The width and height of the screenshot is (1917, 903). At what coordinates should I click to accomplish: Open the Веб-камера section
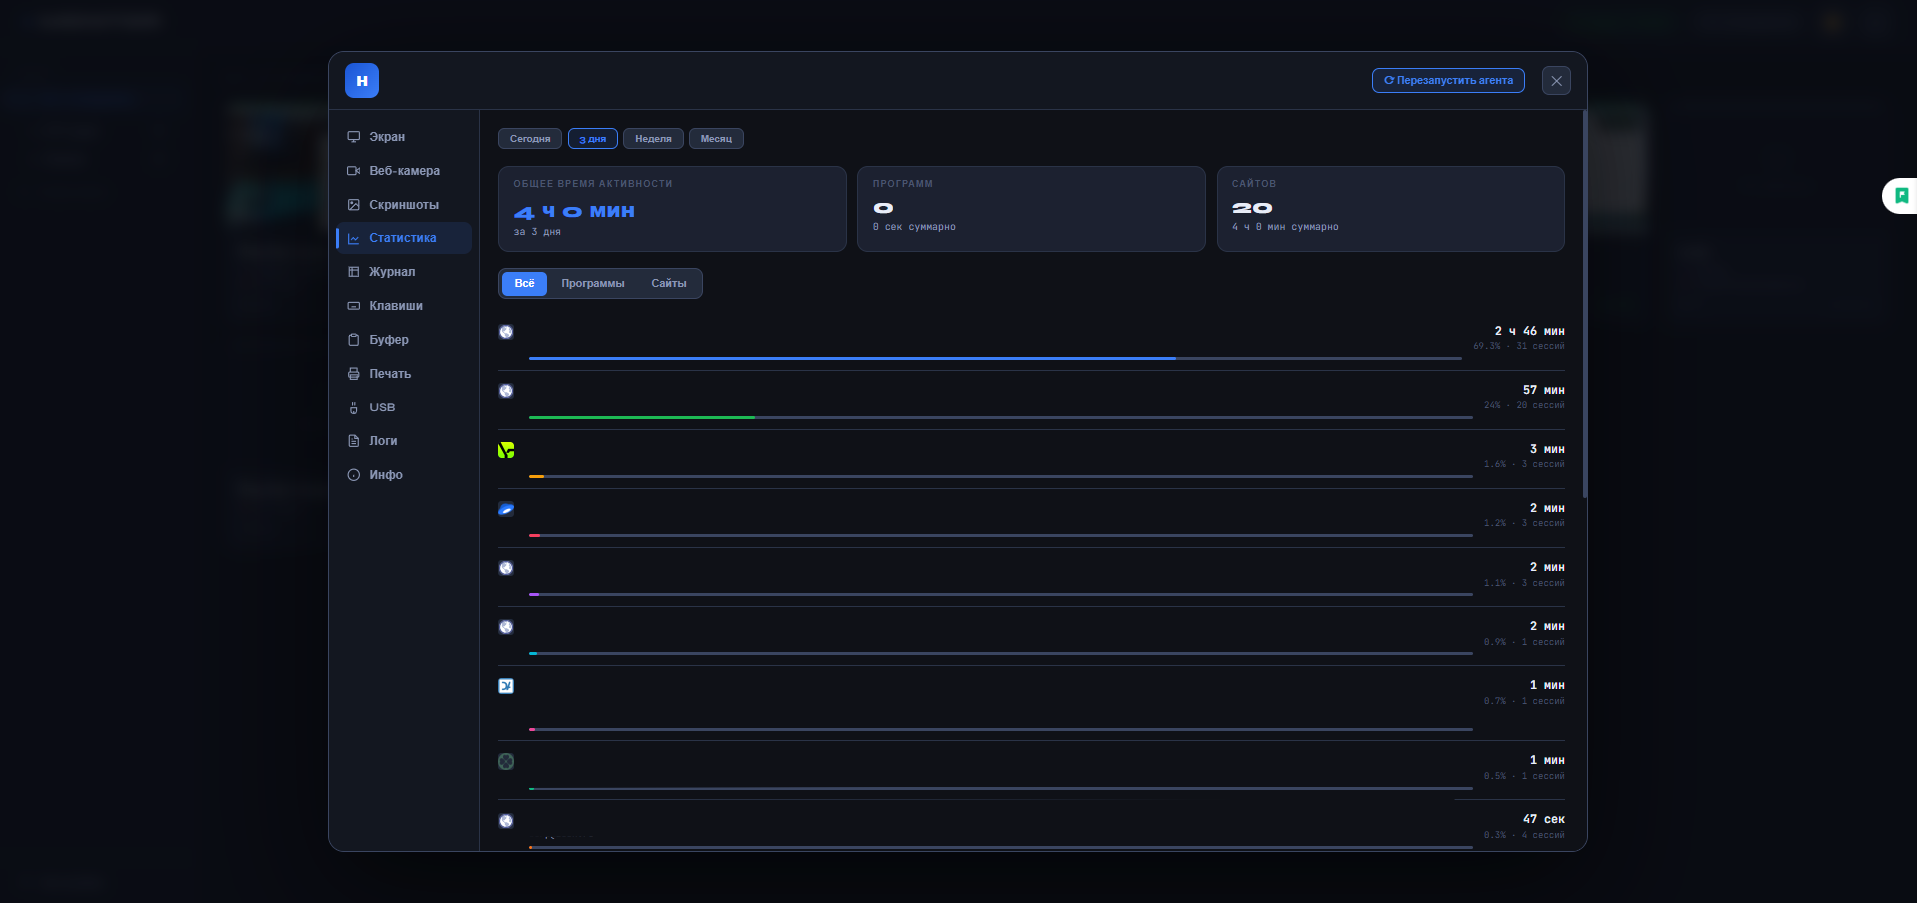pyautogui.click(x=403, y=171)
